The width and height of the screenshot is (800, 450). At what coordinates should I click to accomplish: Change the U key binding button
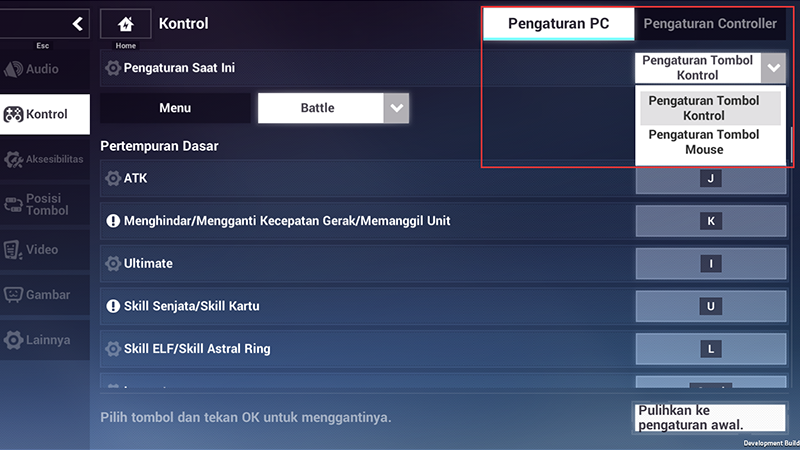[x=711, y=306]
